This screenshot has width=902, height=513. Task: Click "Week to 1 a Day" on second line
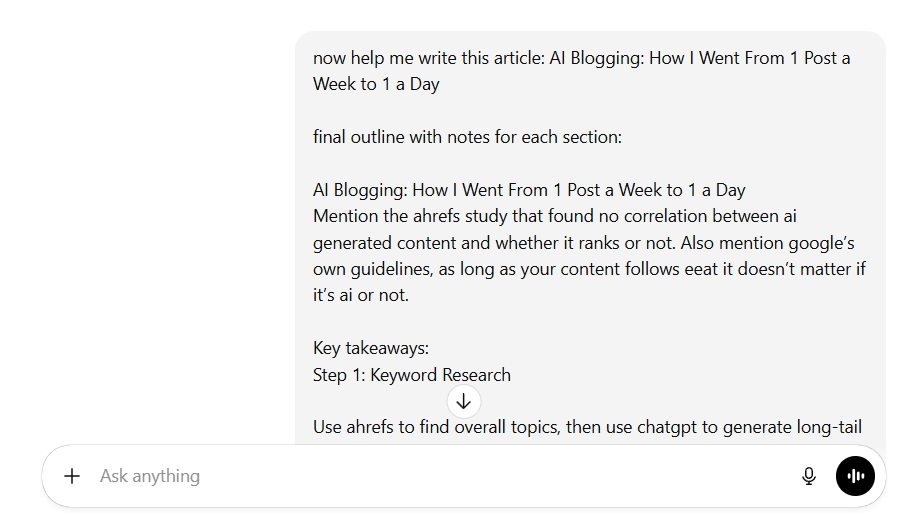[x=376, y=84]
